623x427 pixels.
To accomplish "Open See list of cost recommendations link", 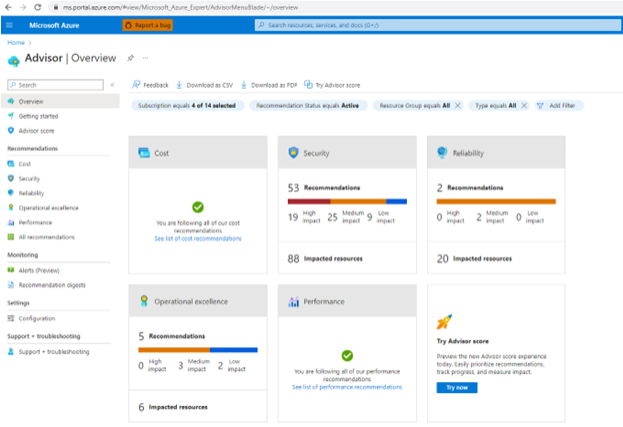I will (198, 239).
